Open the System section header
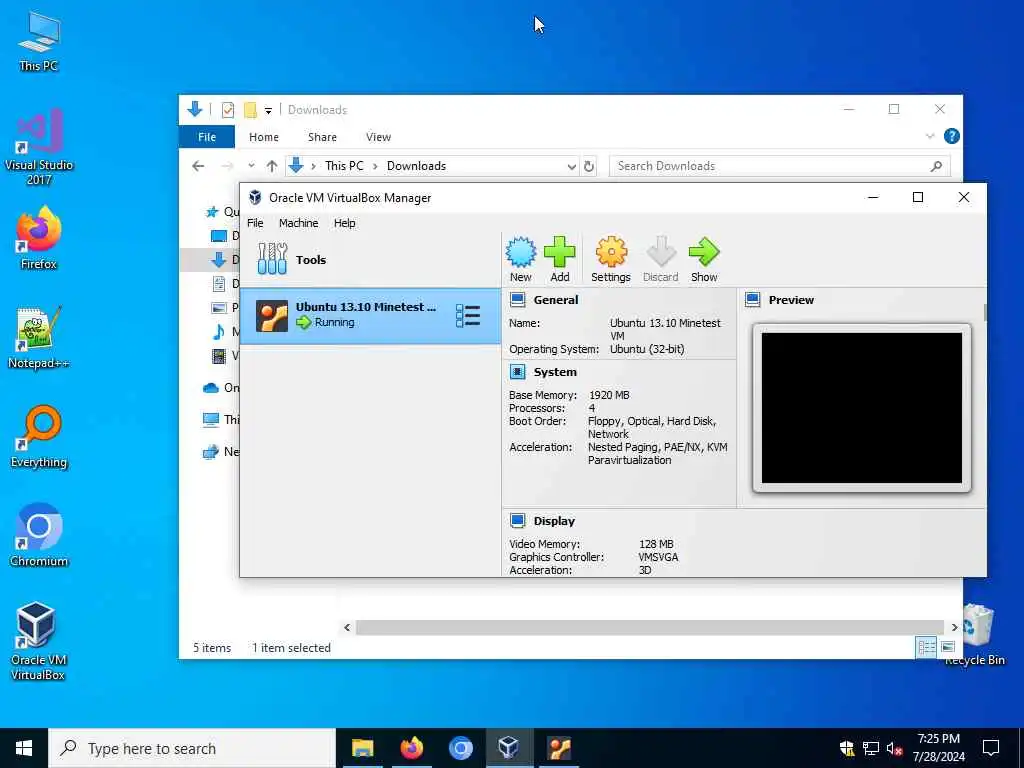 (554, 372)
